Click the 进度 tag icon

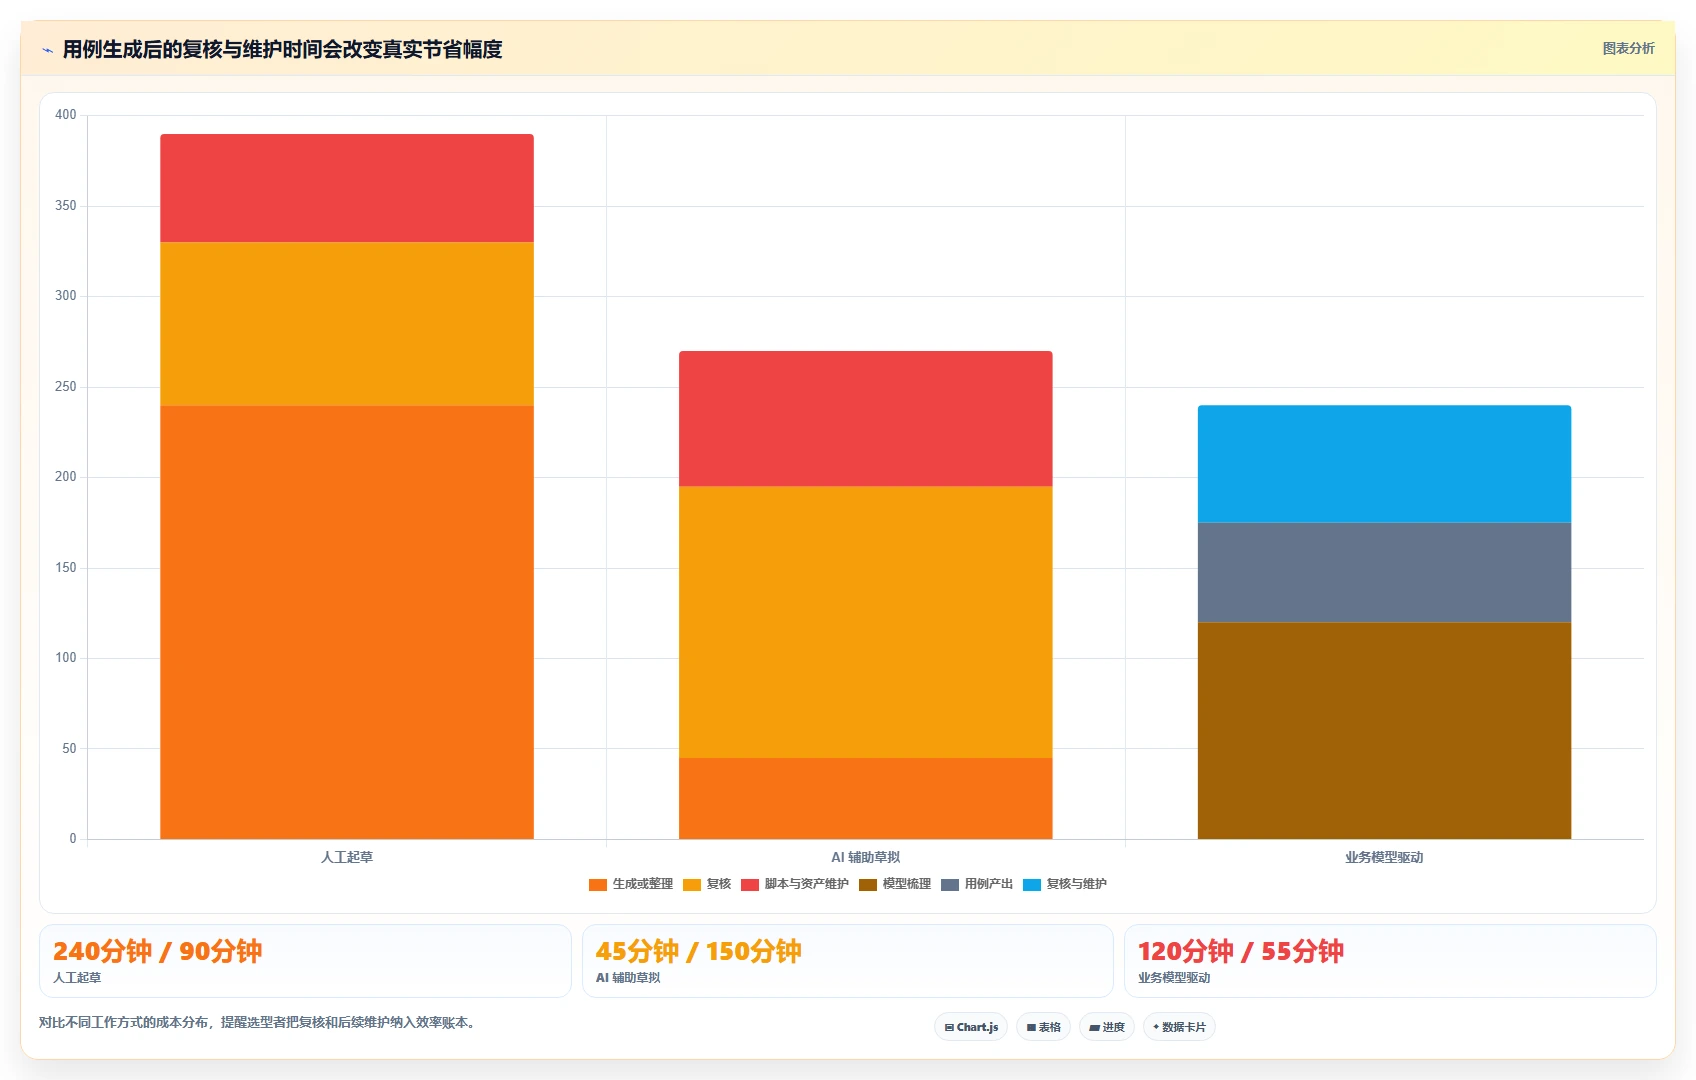(1094, 1028)
